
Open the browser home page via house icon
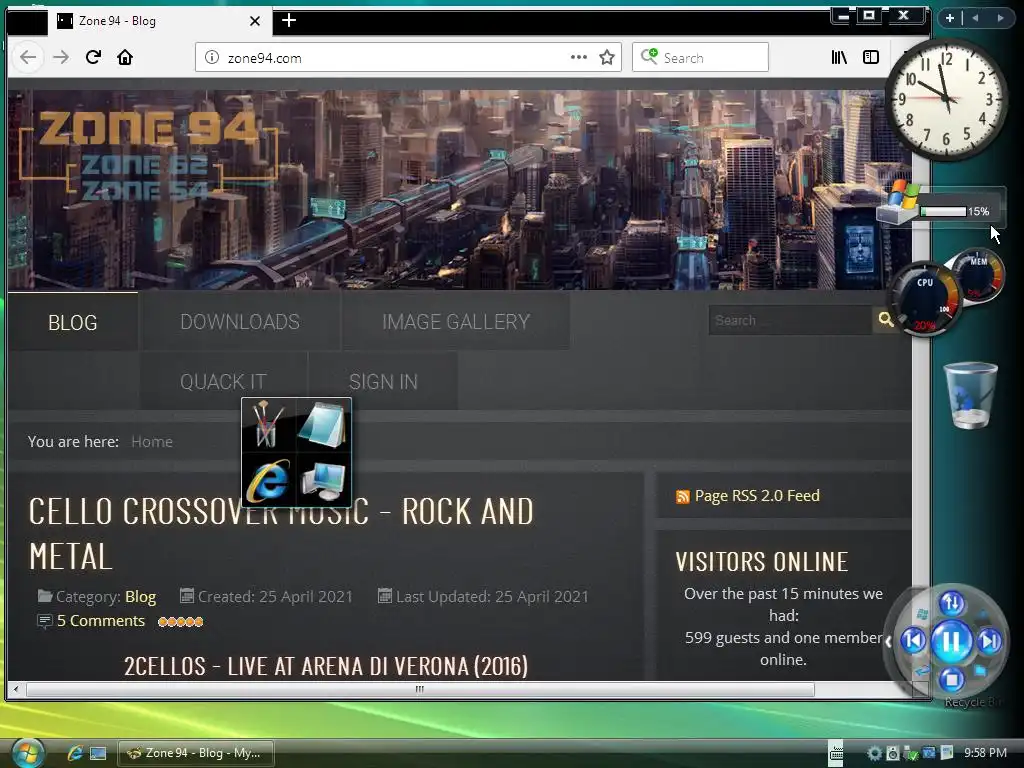tap(125, 57)
